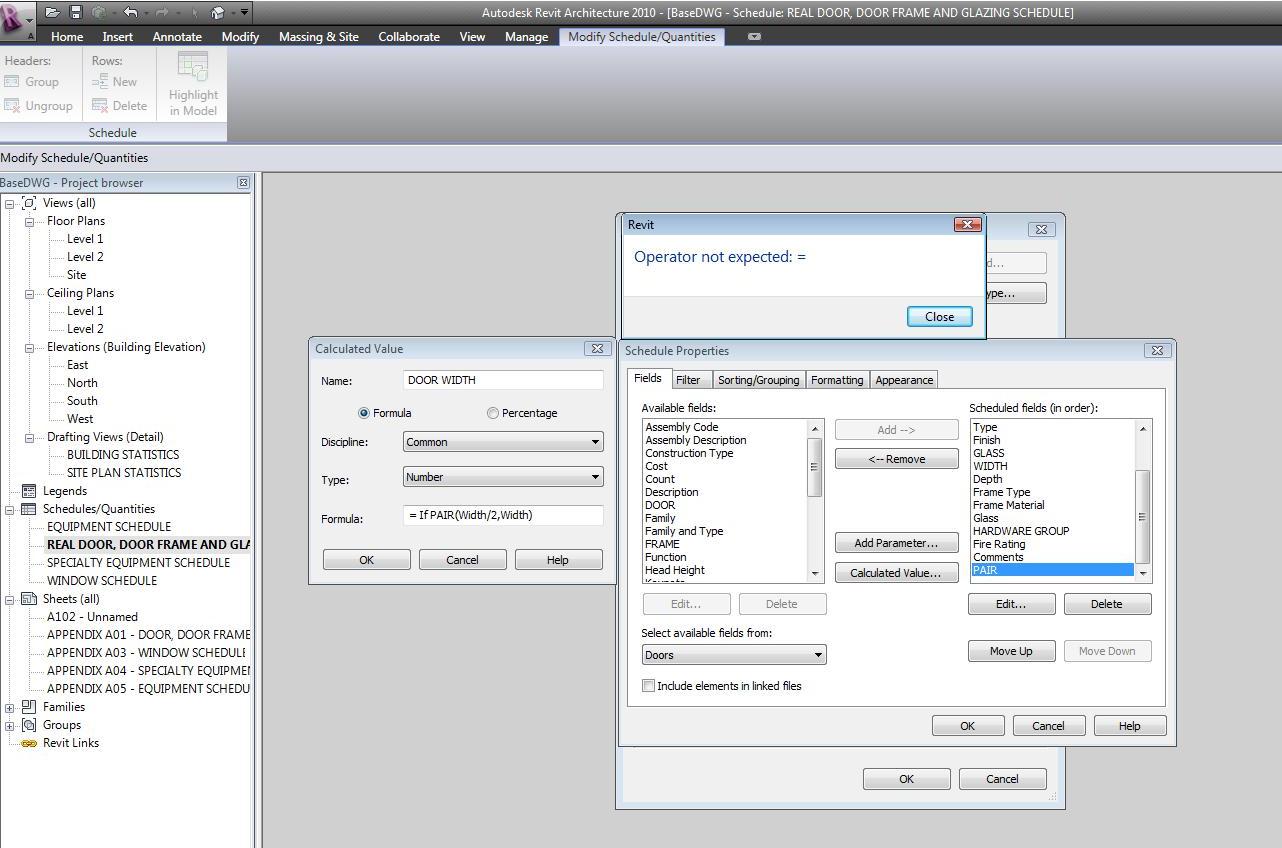
Task: Click the Schedules/Quantities table icon
Action: click(29, 509)
